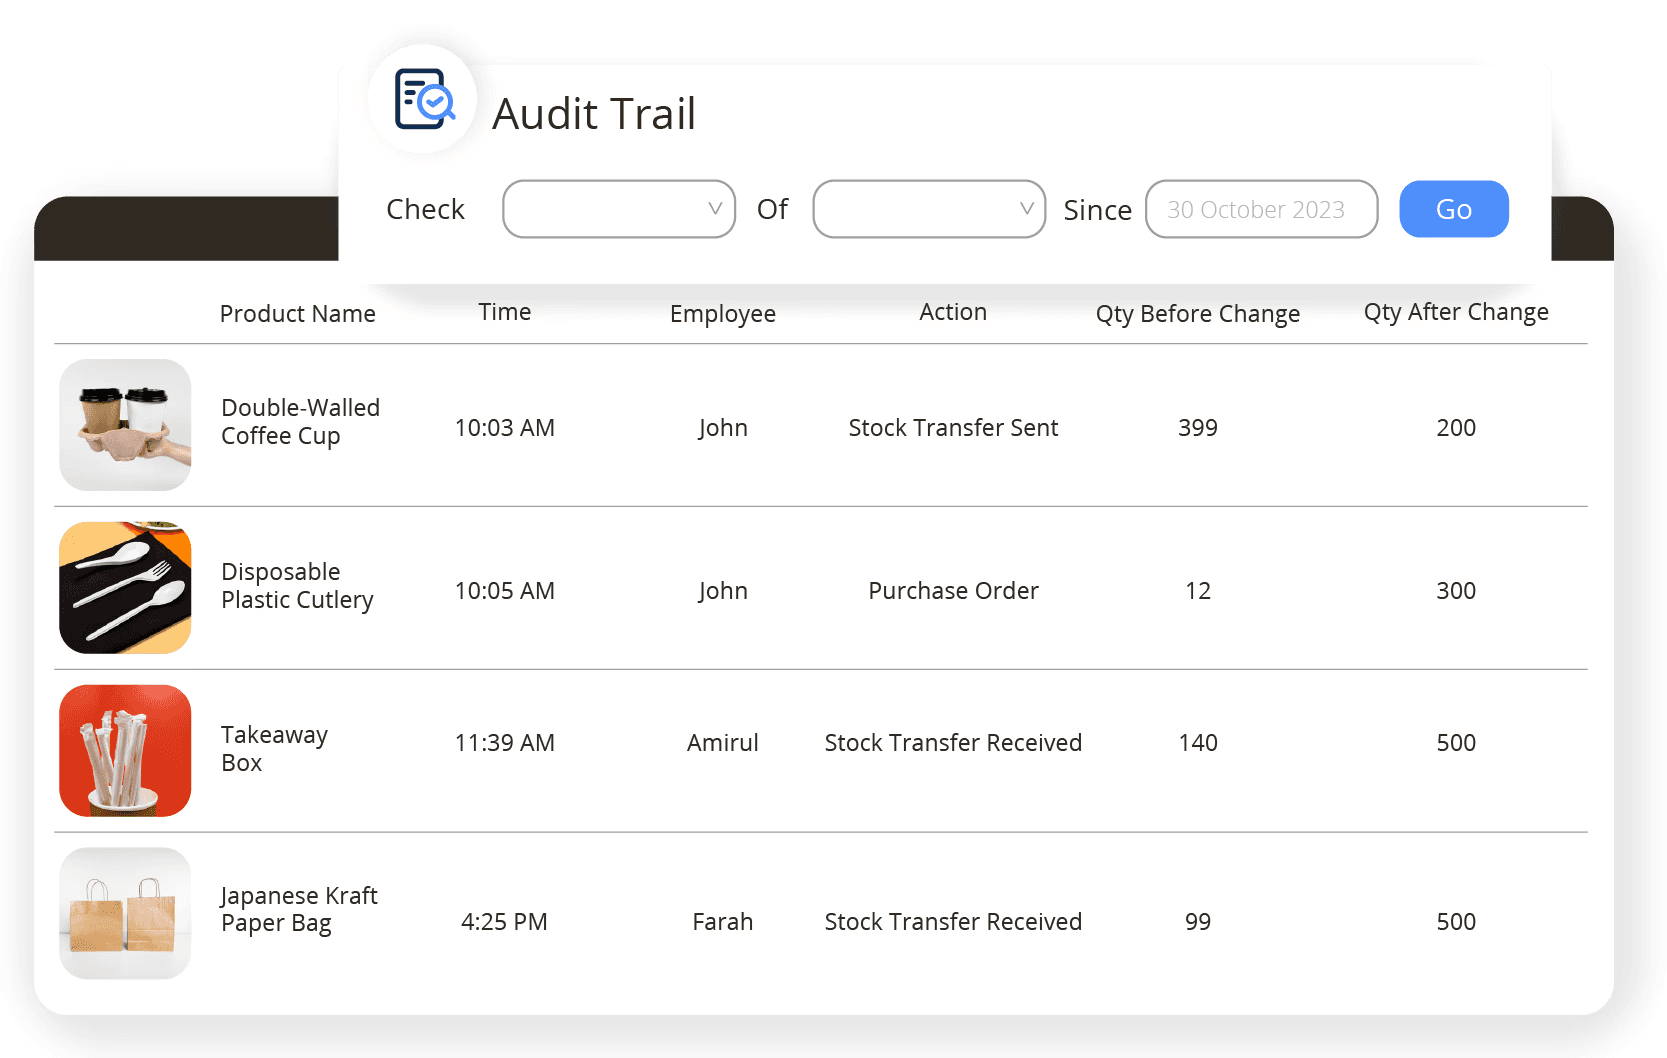
Task: Click the Japanese Kraft Paper Bag thumbnail
Action: coord(125,913)
